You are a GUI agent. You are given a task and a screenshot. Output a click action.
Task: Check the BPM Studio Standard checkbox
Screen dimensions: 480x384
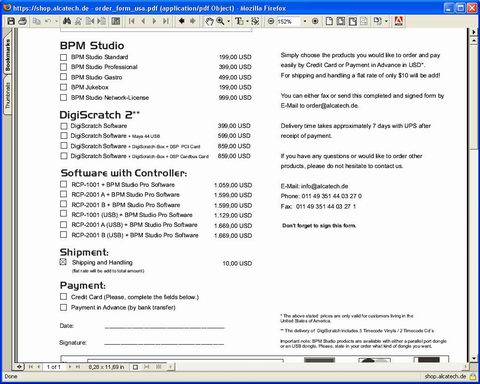(63, 57)
